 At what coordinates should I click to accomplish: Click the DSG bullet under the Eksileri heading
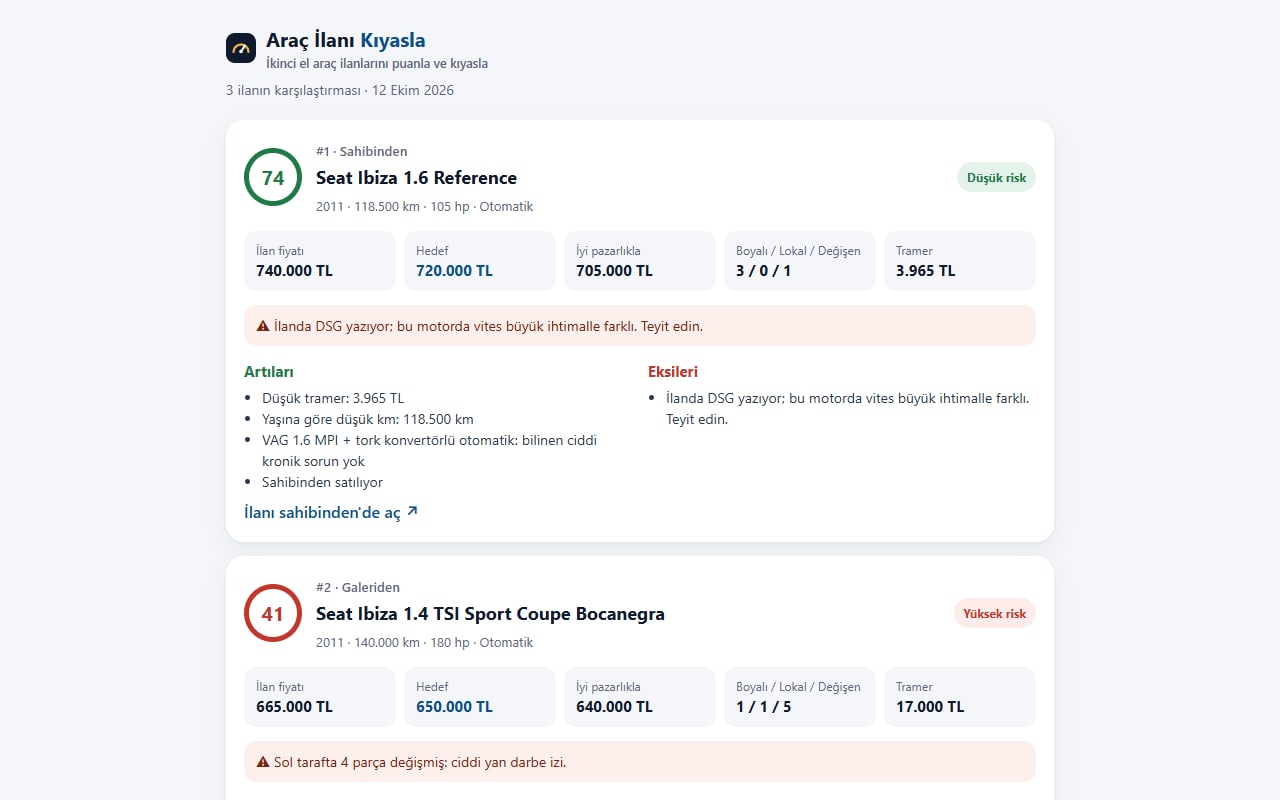tap(848, 408)
